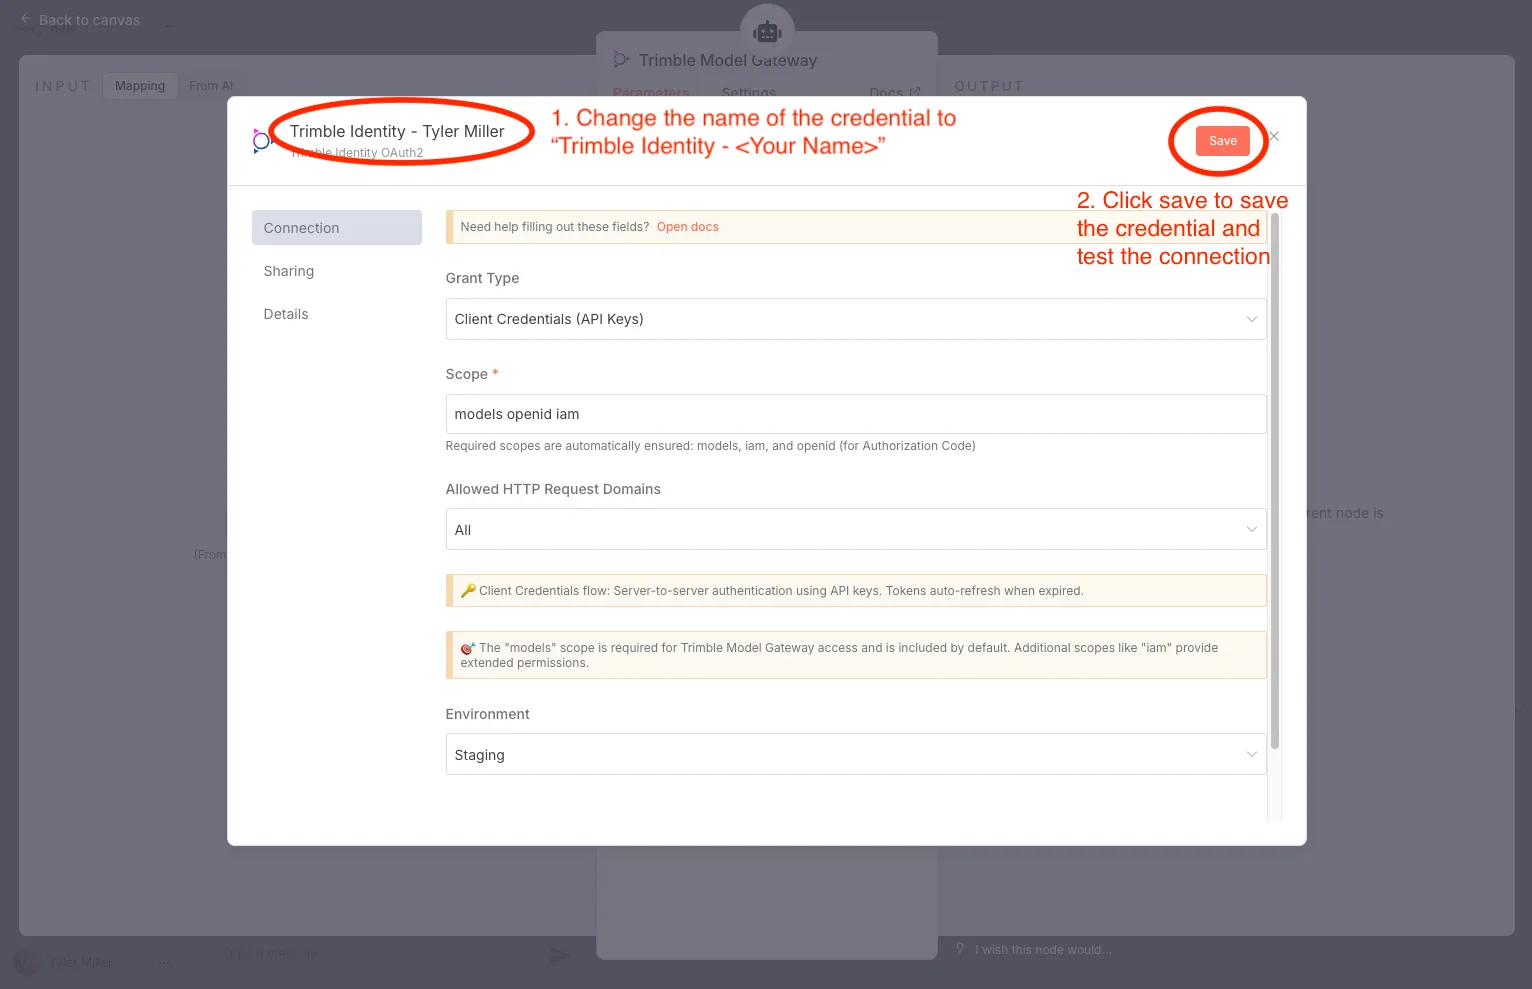This screenshot has width=1532, height=989.
Task: Open the three-dot menu beside Tyler Miller
Action: (165, 963)
